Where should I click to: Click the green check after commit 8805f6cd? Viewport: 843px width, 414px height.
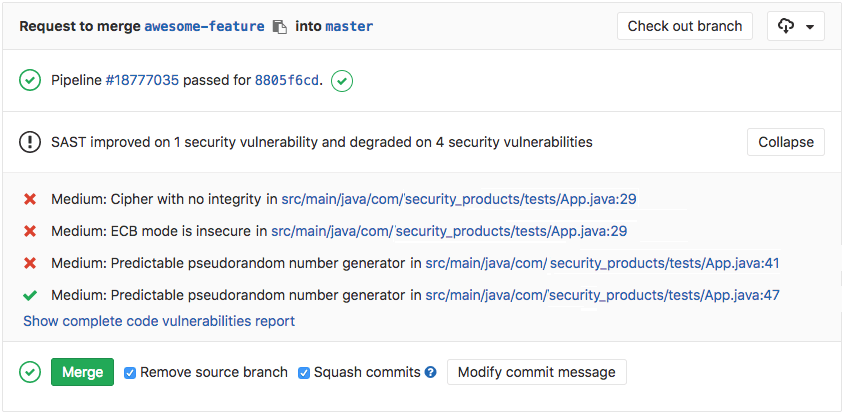point(342,80)
